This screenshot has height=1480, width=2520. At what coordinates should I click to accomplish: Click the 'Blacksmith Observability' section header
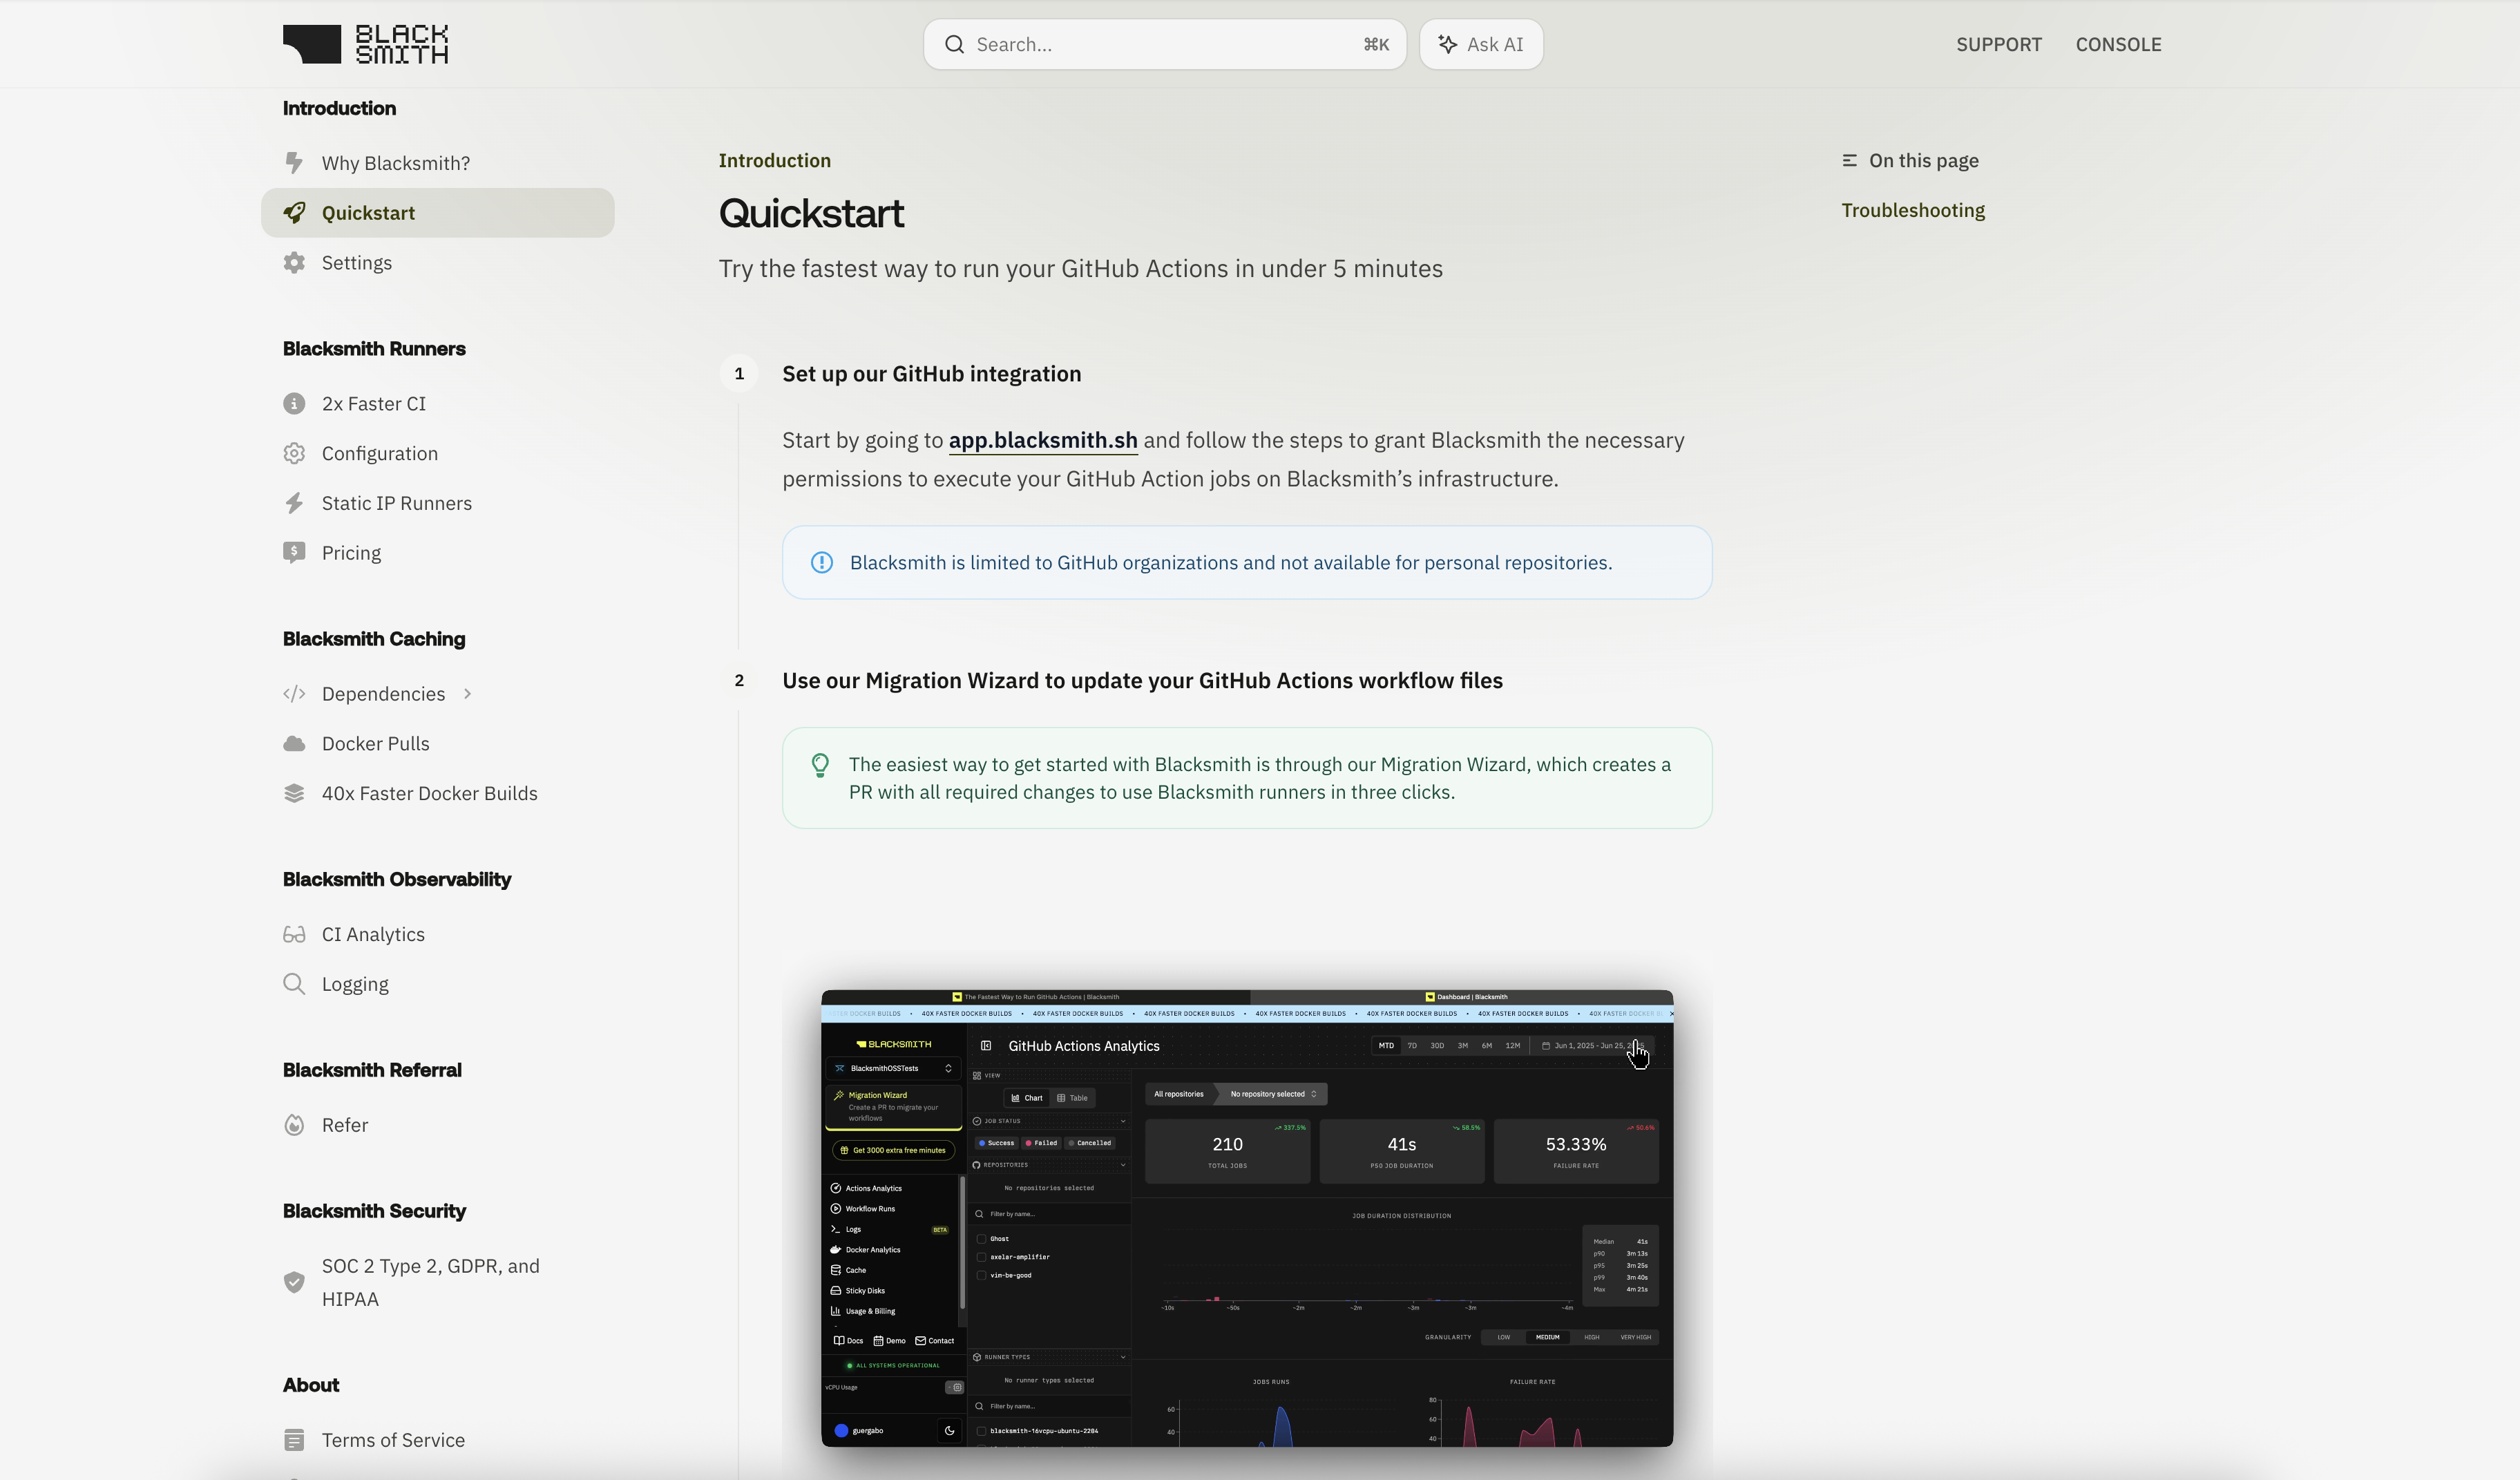point(397,880)
